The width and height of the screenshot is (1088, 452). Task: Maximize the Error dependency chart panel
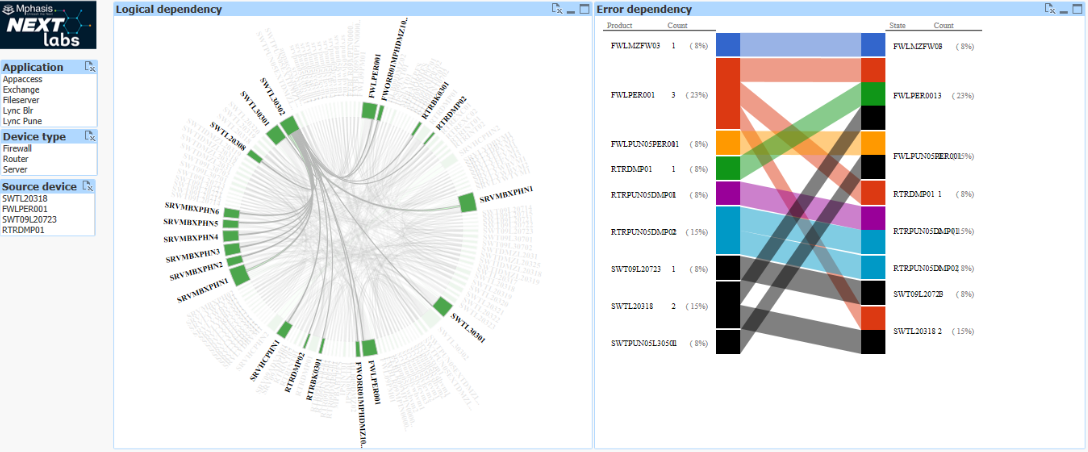pos(1077,9)
